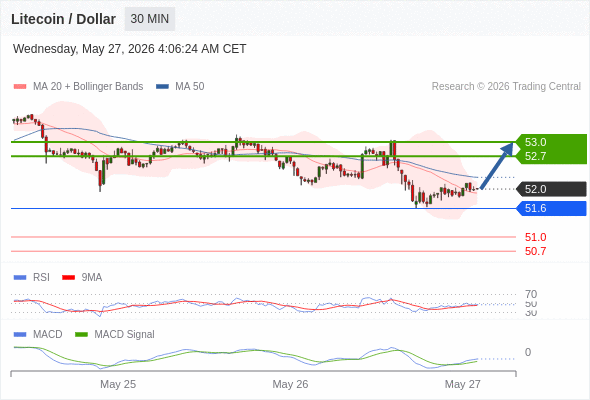Click the Litecoin / Dollar title
The height and width of the screenshot is (400, 590).
coord(63,19)
